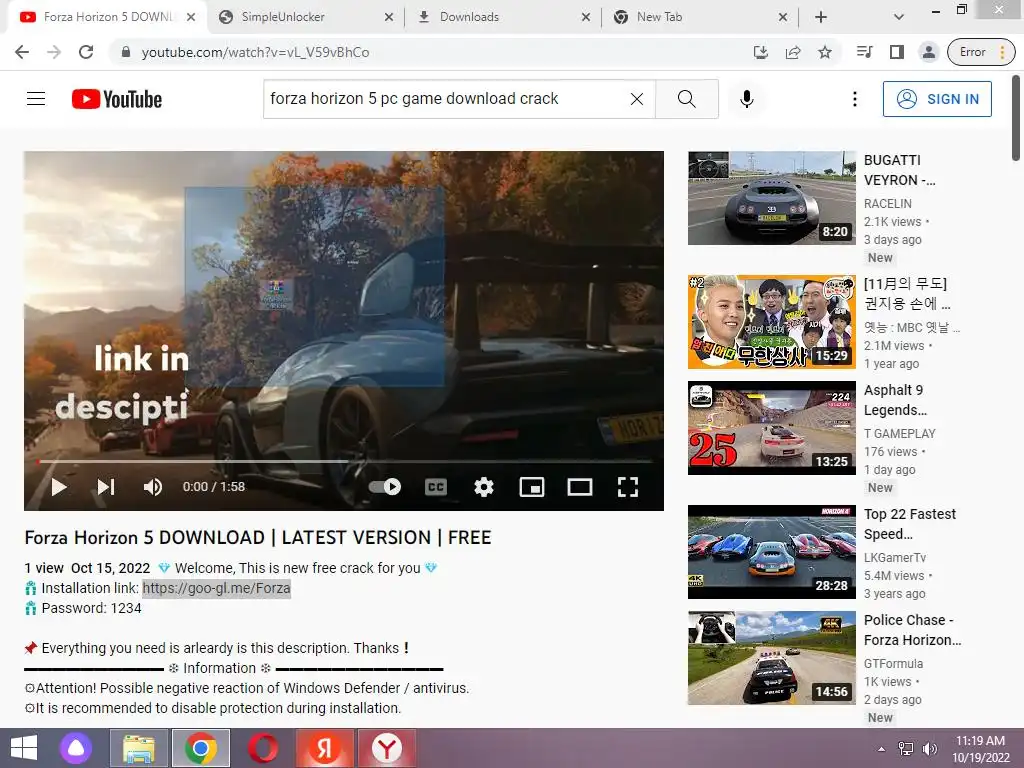Image resolution: width=1024 pixels, height=768 pixels.
Task: Bookmark this page with the star icon
Action: [x=825, y=52]
